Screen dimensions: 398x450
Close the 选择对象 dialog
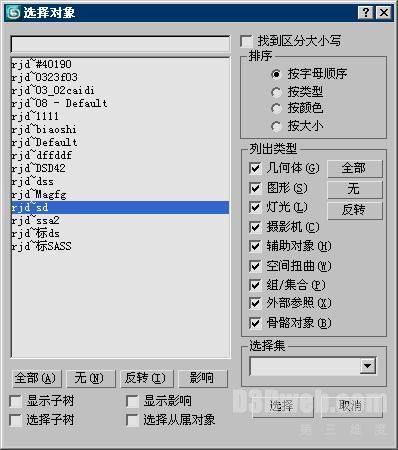(x=384, y=13)
